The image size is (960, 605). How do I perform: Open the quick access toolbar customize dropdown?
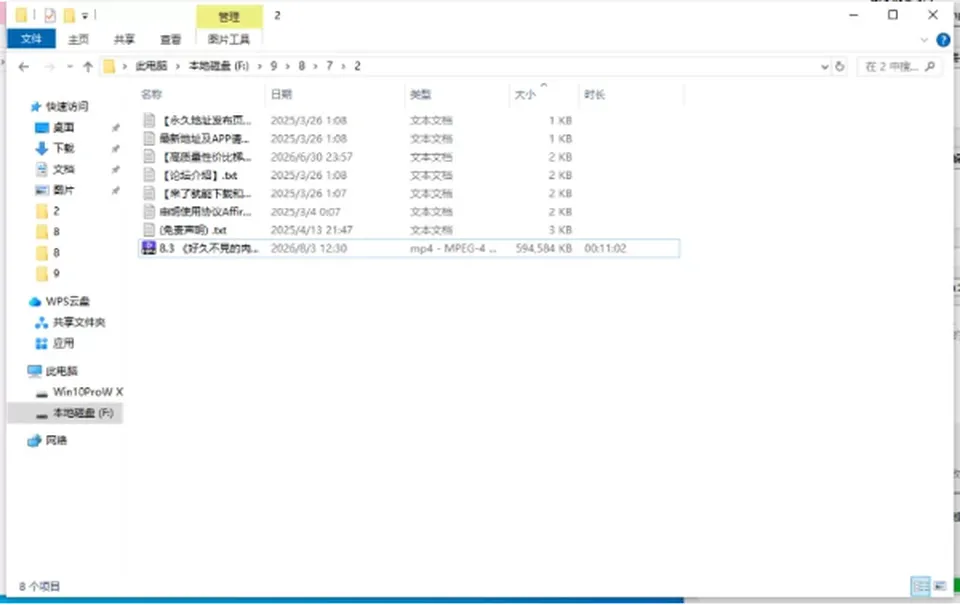(x=85, y=16)
